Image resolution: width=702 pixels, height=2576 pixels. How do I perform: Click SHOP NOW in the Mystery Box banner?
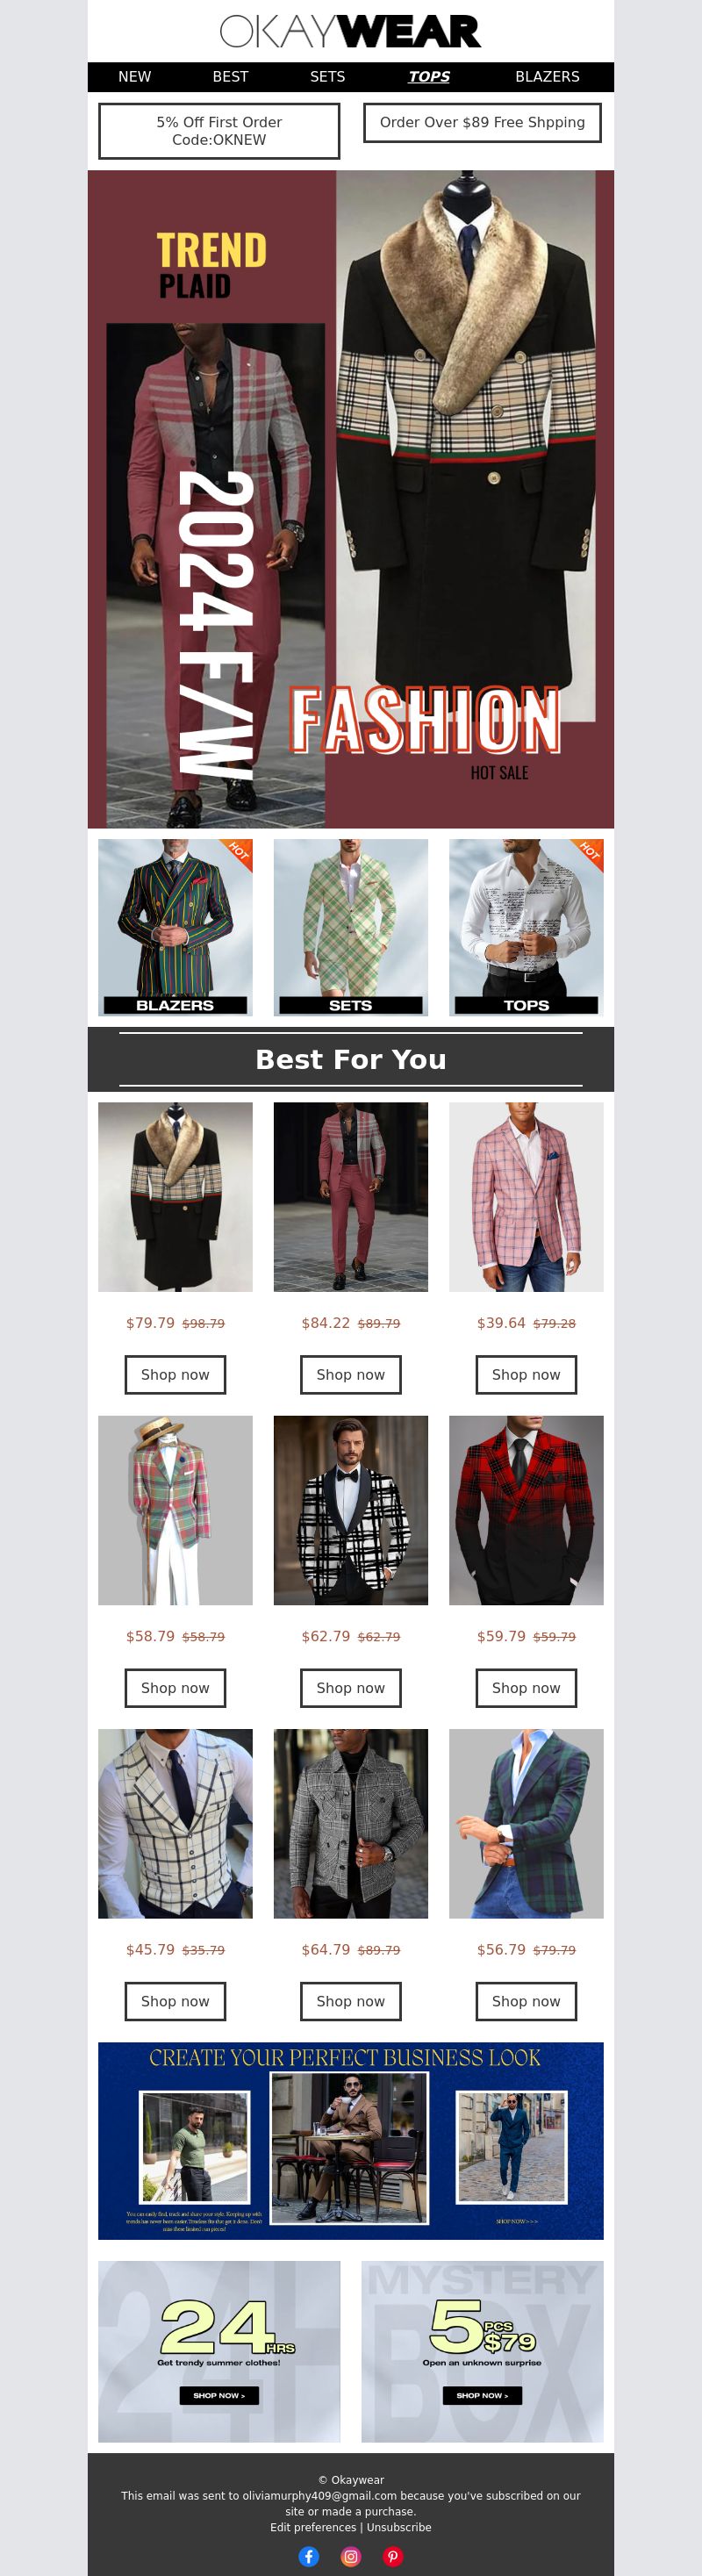482,2394
